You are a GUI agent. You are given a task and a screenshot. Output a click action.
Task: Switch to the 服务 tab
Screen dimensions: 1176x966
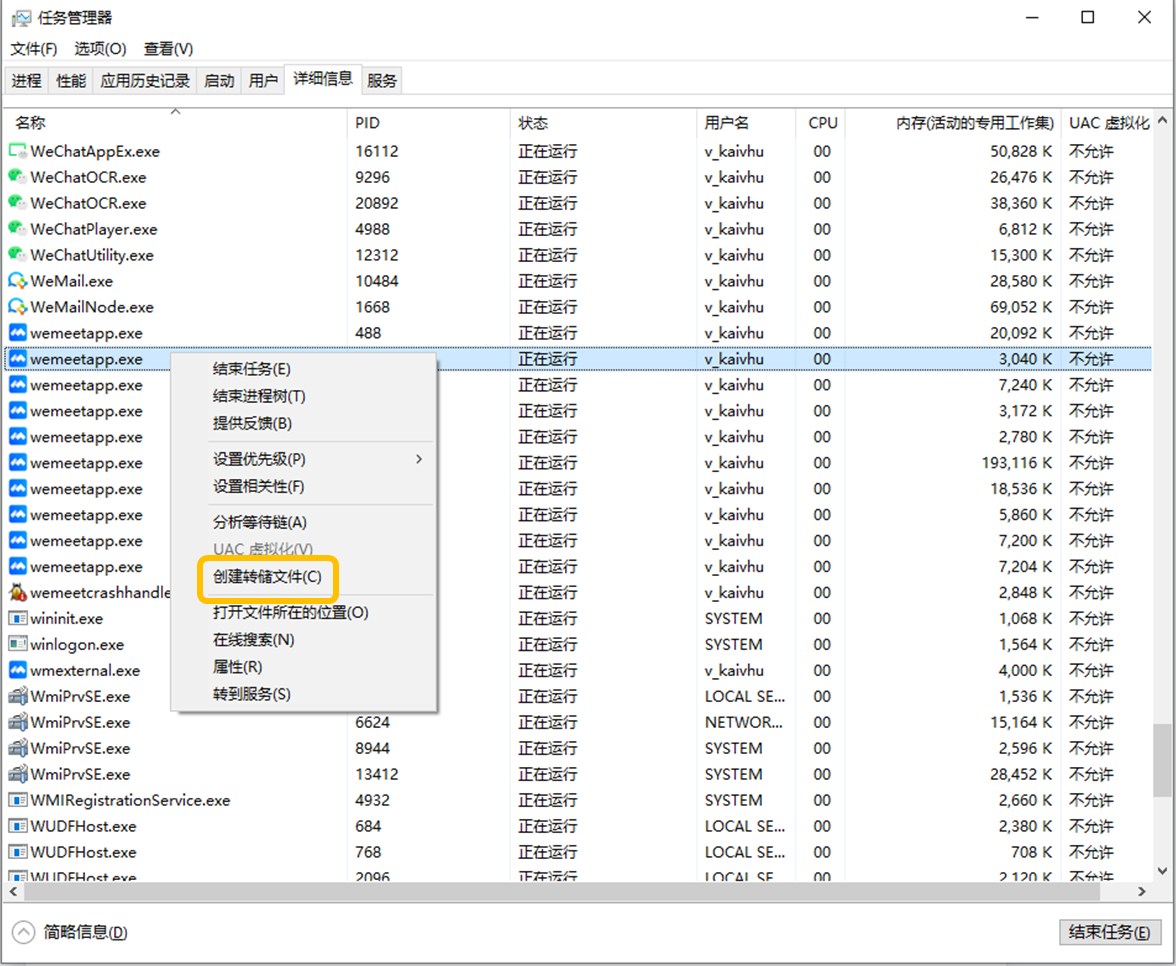[382, 80]
